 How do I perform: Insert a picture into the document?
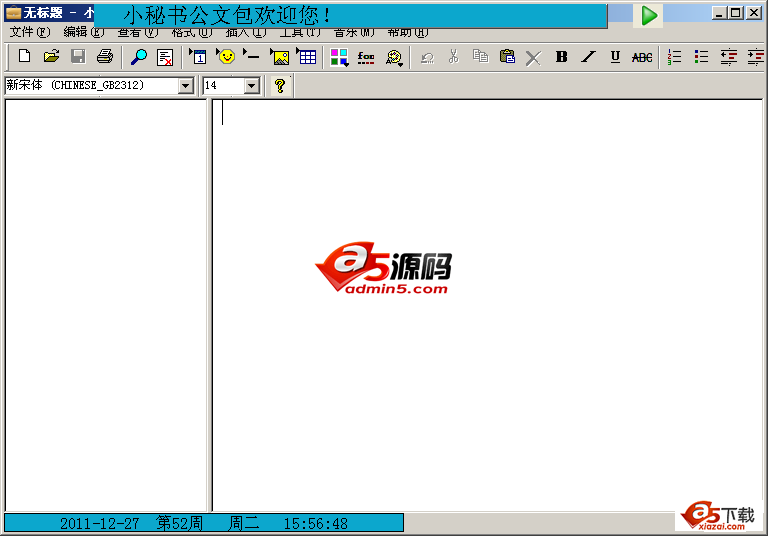[x=279, y=57]
